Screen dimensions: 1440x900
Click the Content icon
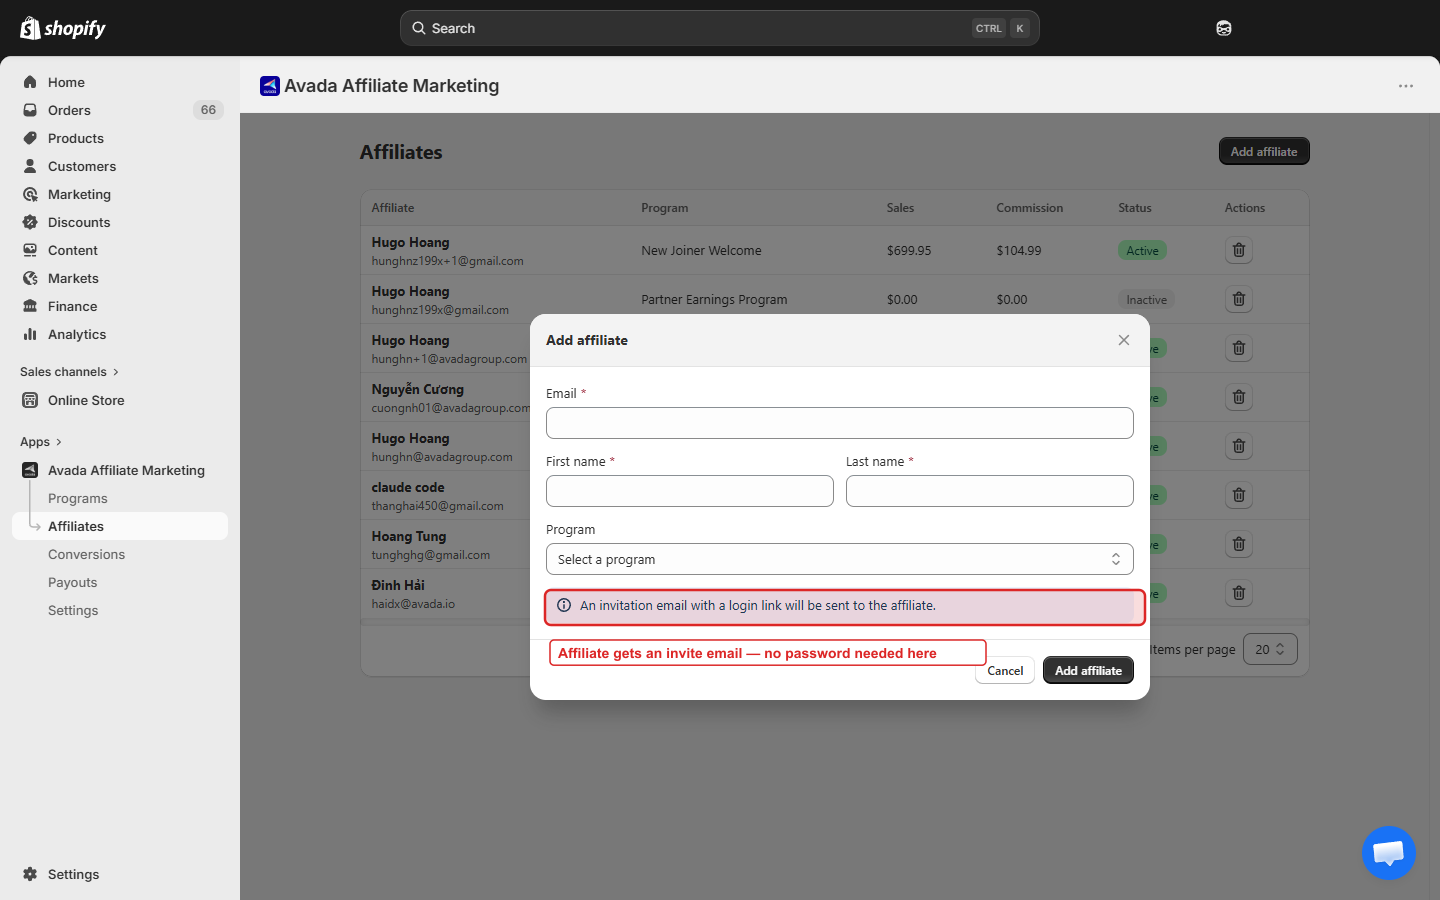[30, 250]
